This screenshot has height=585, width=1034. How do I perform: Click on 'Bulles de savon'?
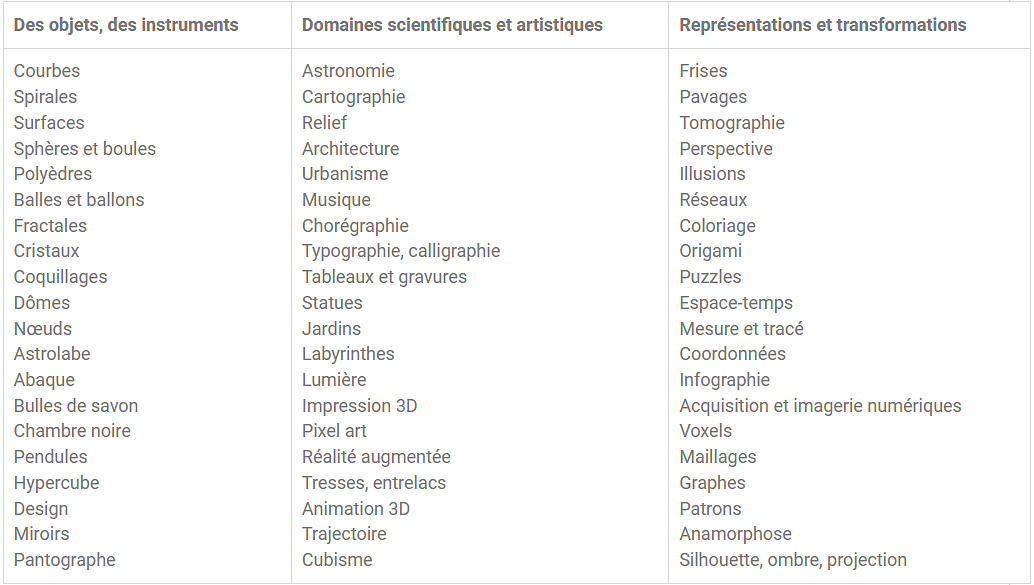(76, 406)
